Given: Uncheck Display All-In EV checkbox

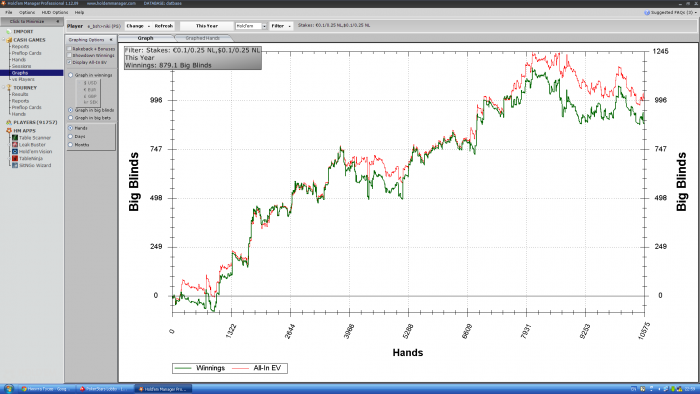Looking at the screenshot, I should [69, 62].
